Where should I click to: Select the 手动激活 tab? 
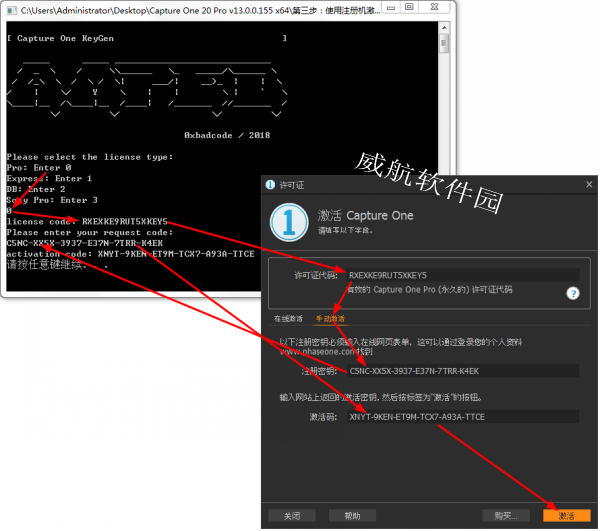coord(330,318)
